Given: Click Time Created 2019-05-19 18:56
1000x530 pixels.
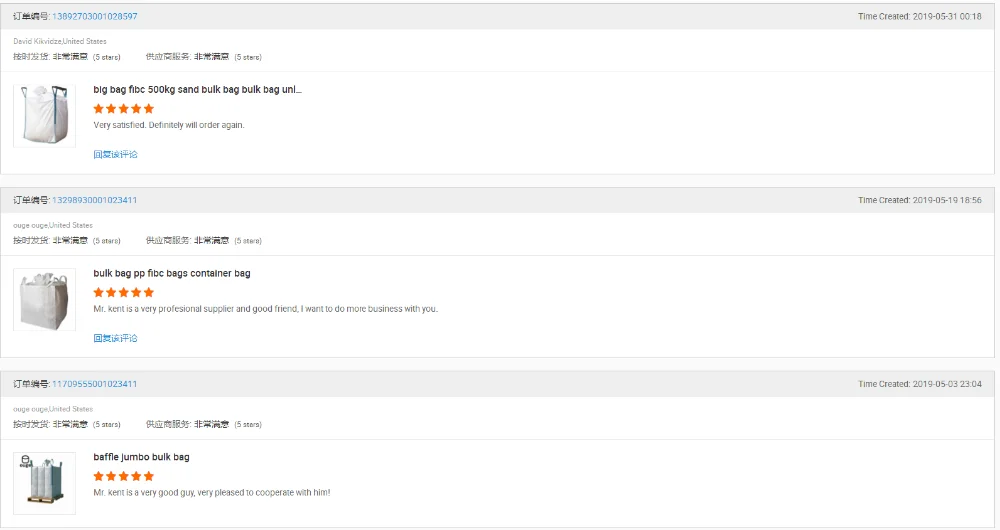Looking at the screenshot, I should 919,200.
